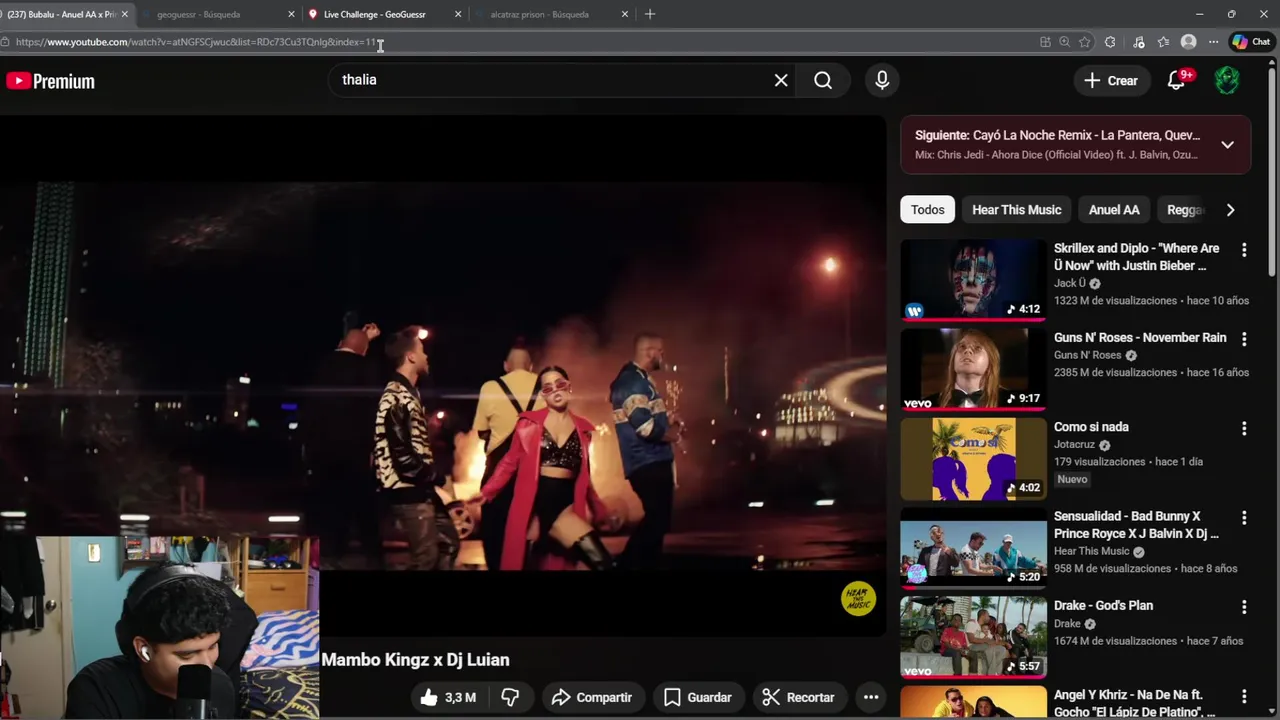The width and height of the screenshot is (1280, 720).
Task: Click the Recortar button
Action: coord(798,697)
